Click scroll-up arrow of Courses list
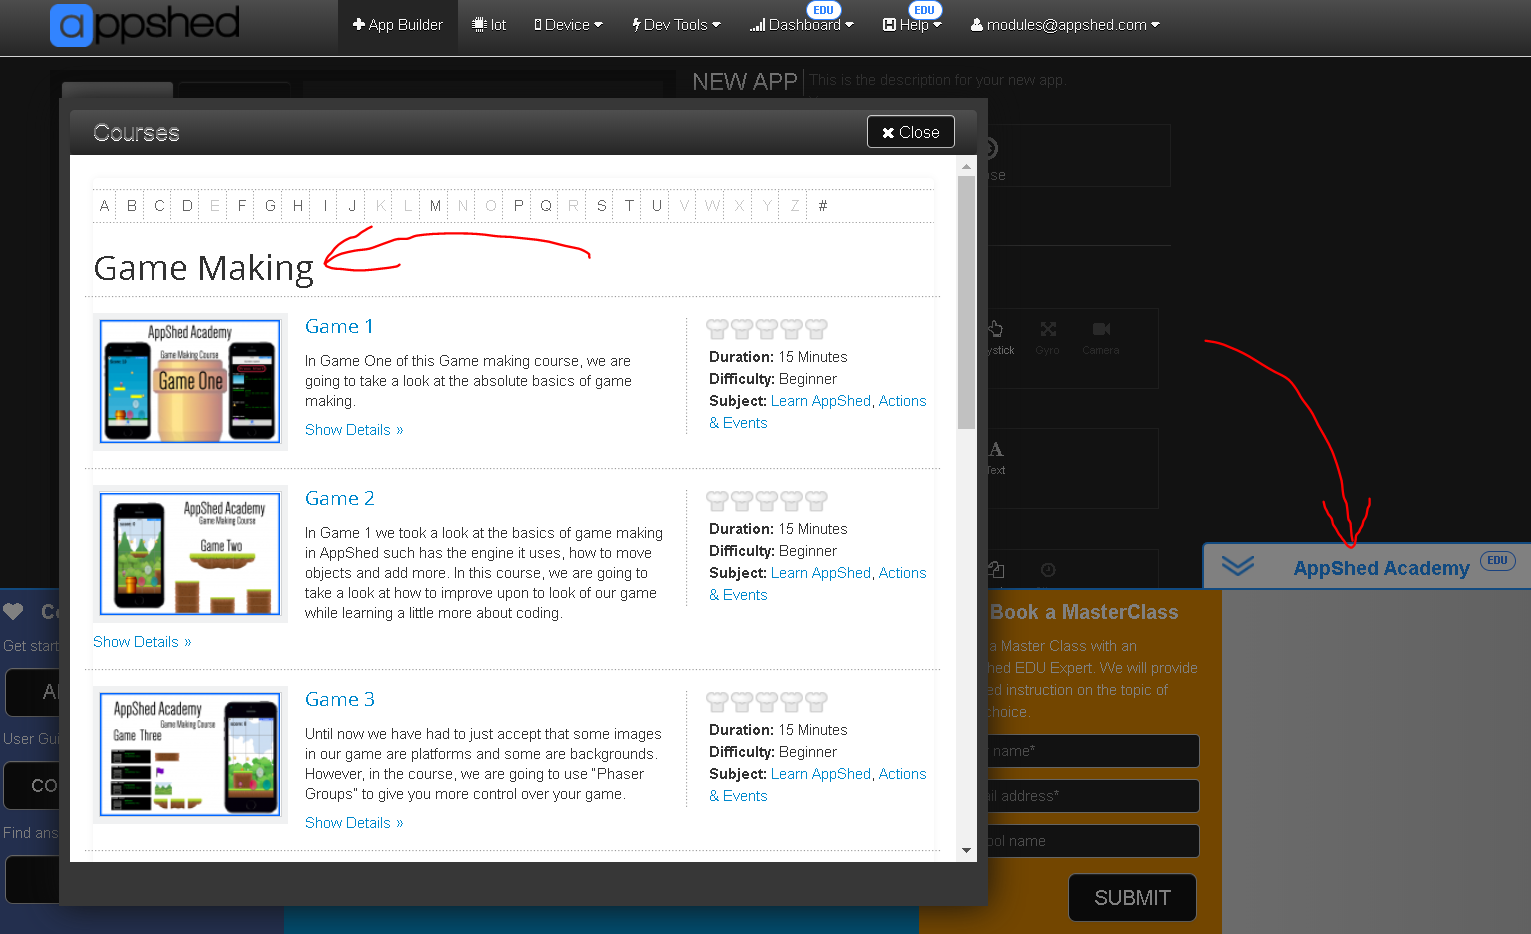This screenshot has width=1531, height=934. [966, 166]
